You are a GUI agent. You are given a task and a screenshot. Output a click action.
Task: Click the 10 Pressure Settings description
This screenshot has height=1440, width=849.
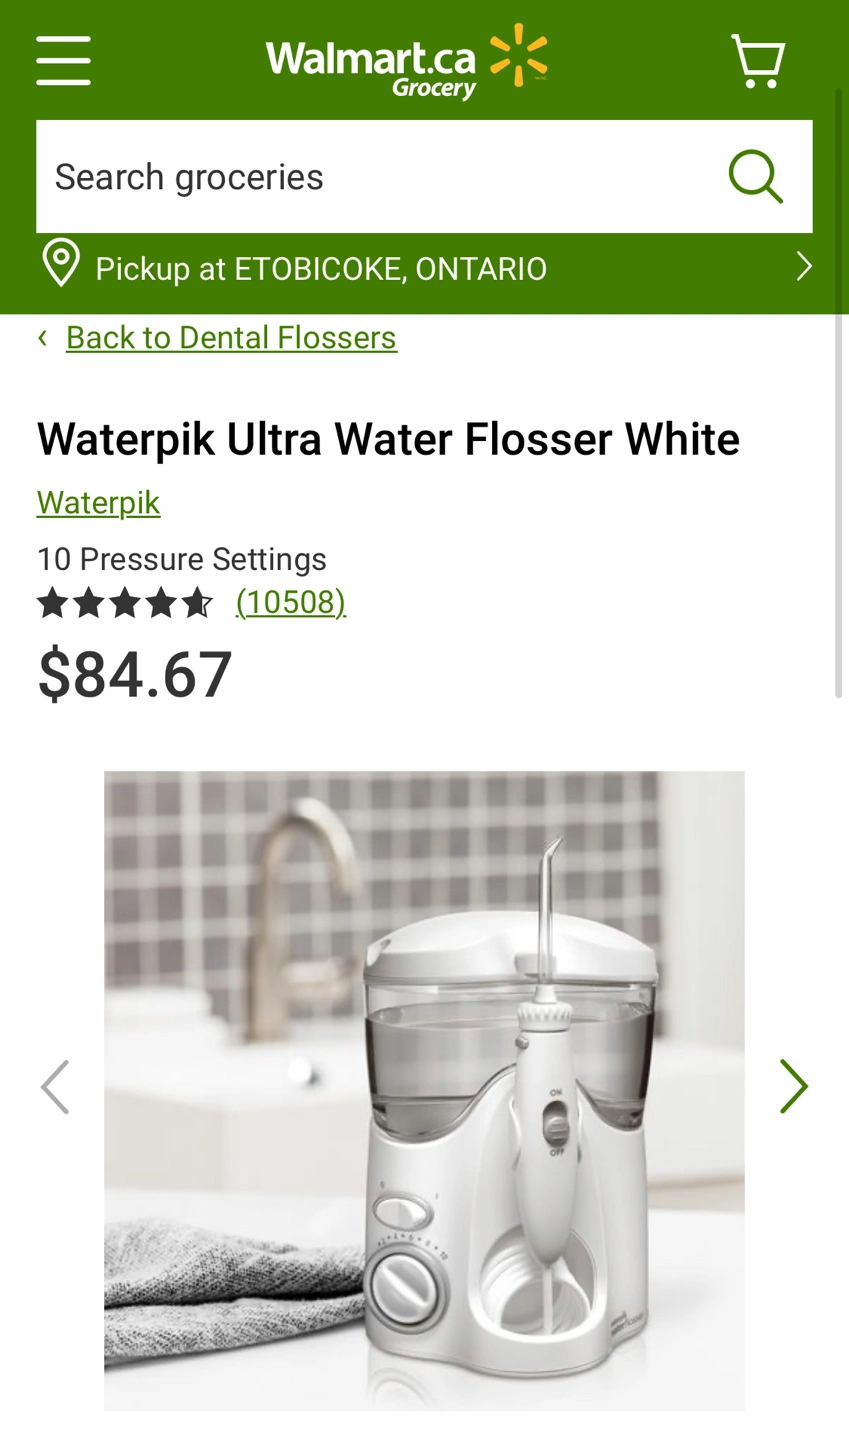(x=182, y=559)
